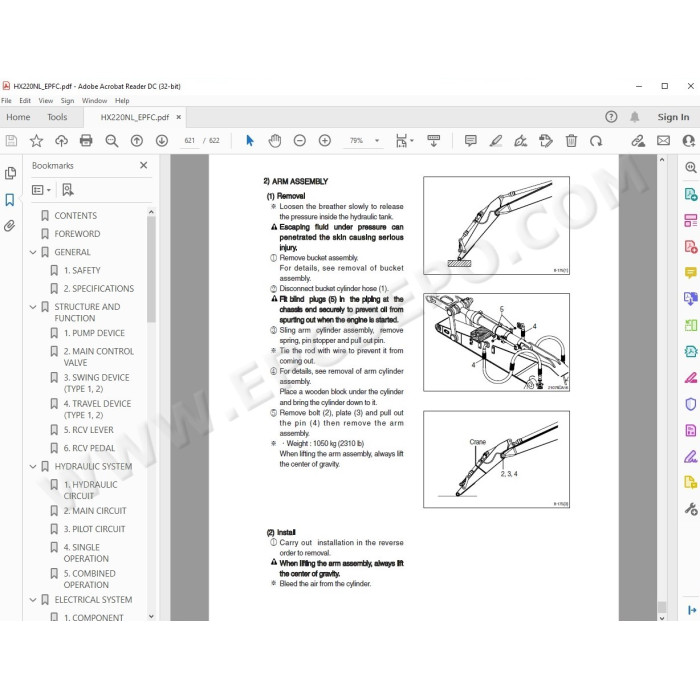Open the FOREWORD bookmark
Viewport: 700px width, 700px height.
click(77, 234)
